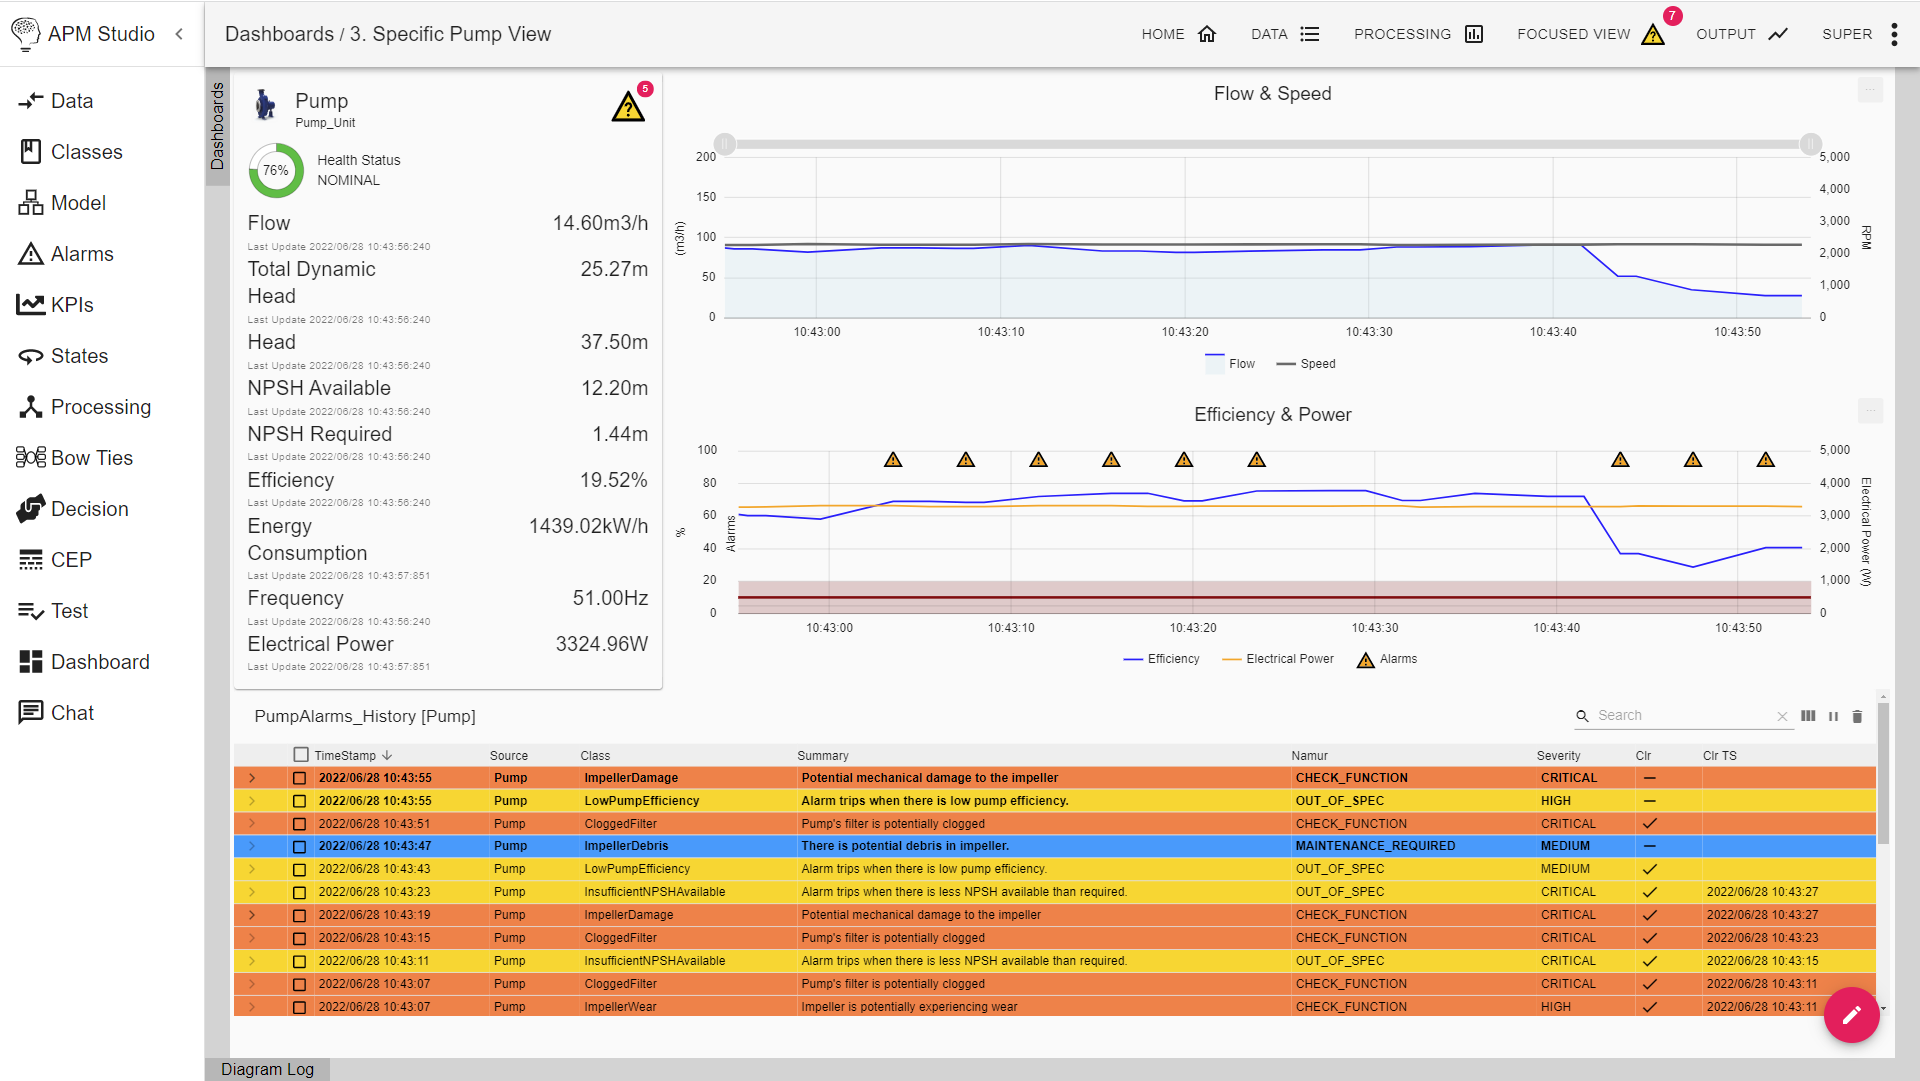Open the KPIs panel from the sidebar
The width and height of the screenshot is (1920, 1081).
[72, 304]
